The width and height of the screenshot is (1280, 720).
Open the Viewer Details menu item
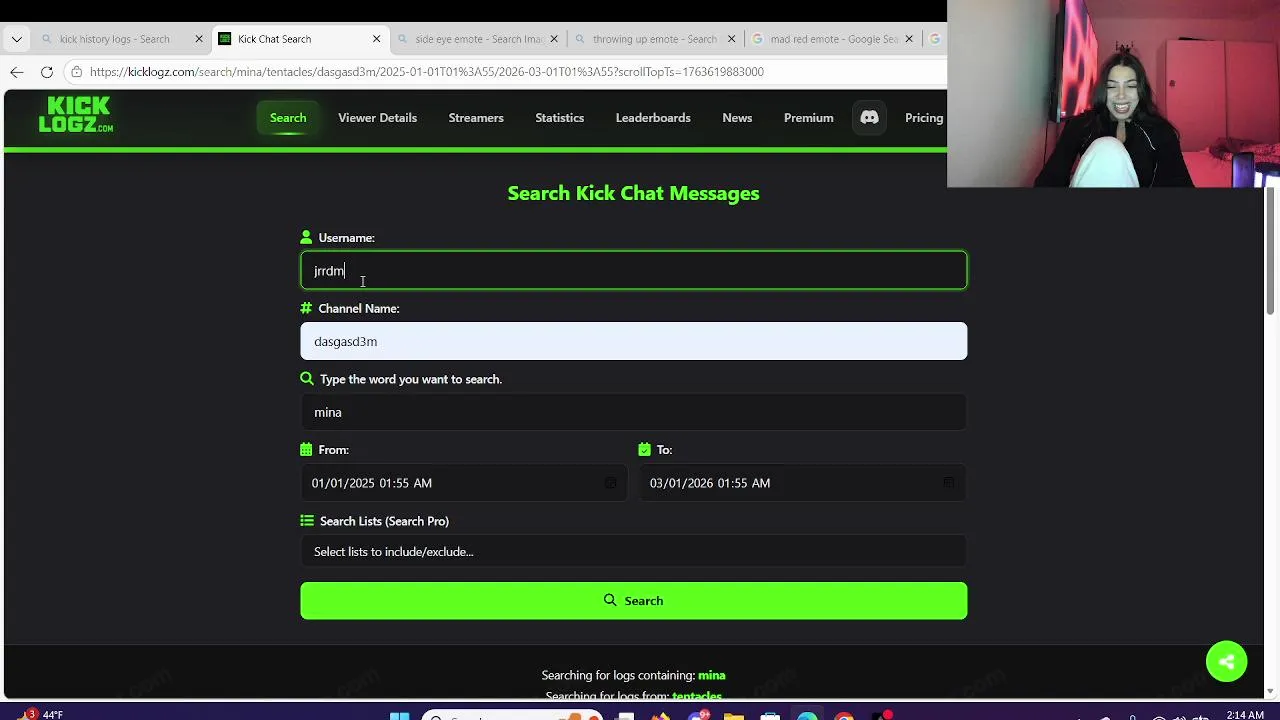click(377, 118)
